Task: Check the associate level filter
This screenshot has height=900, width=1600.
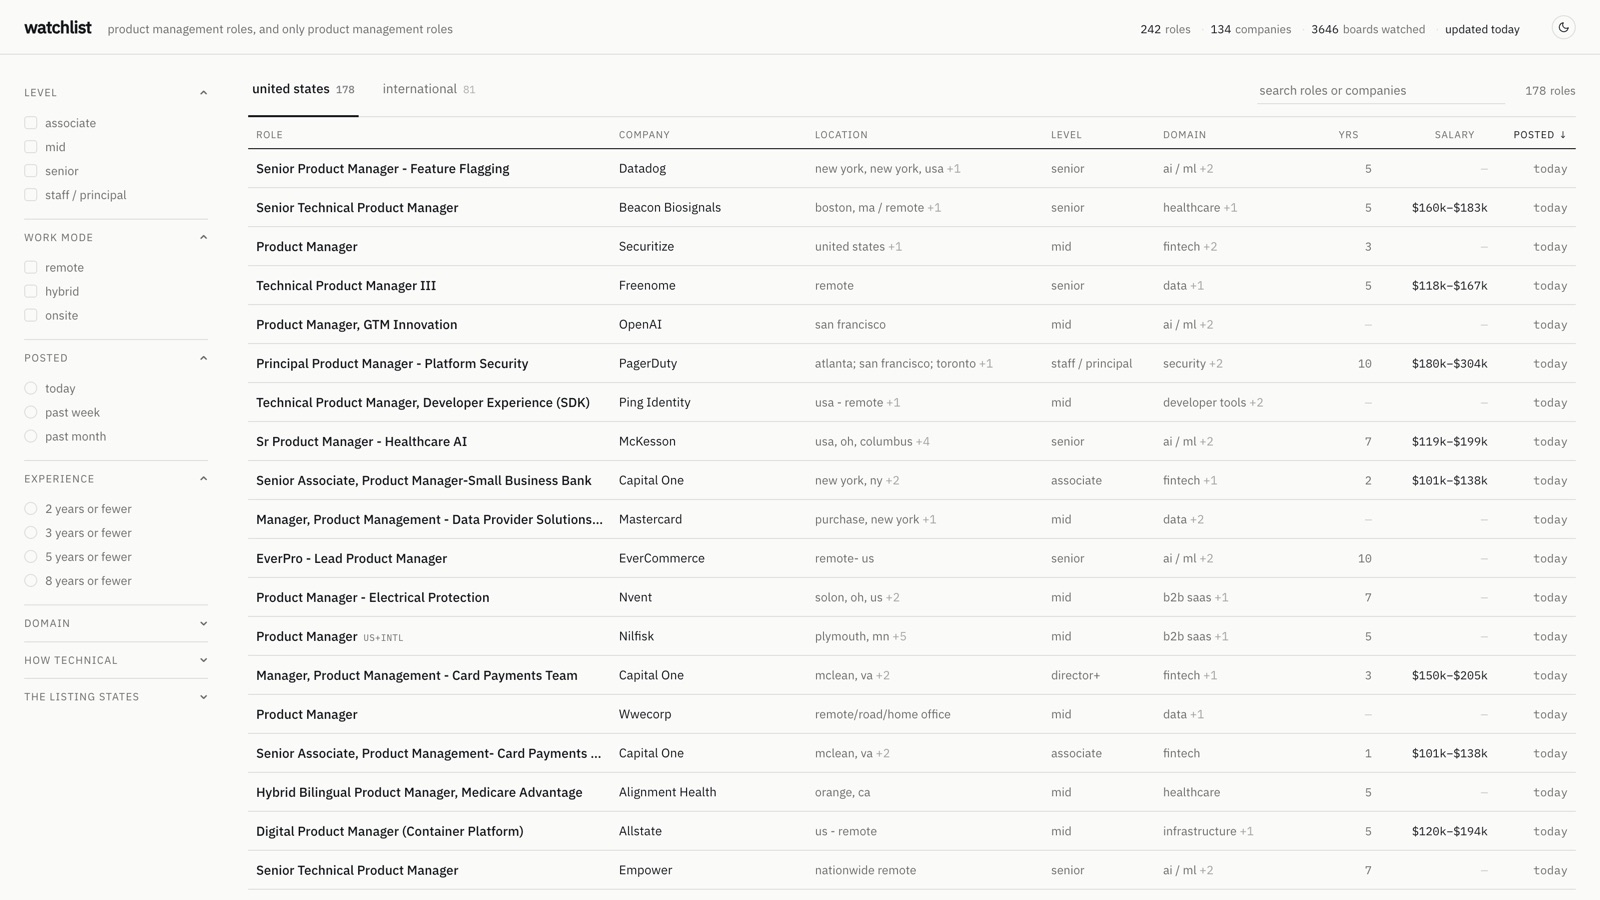Action: click(x=31, y=123)
